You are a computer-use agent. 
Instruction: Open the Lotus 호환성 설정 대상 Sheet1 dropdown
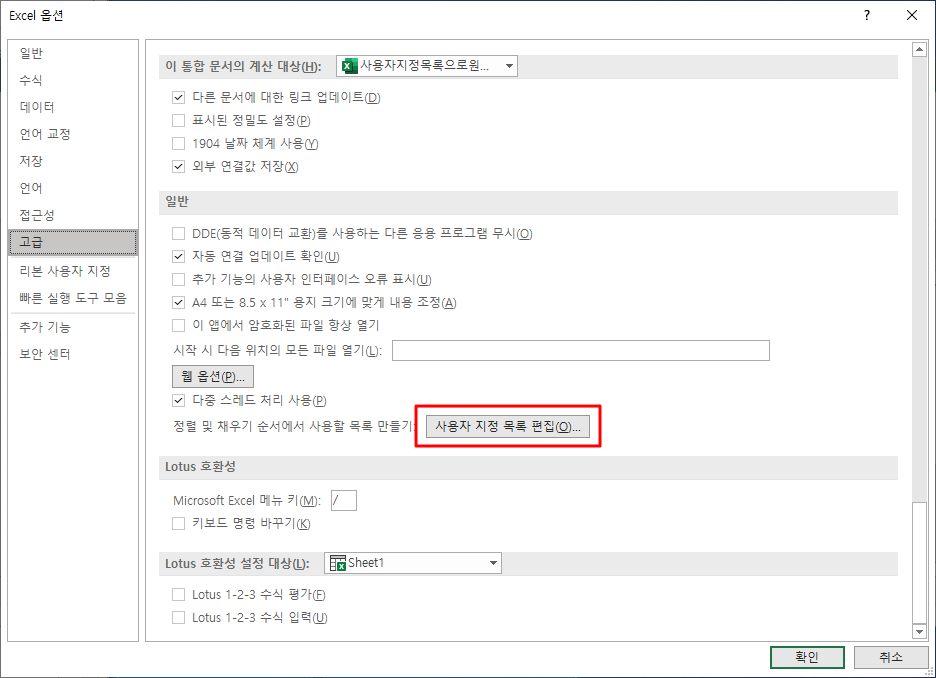pyautogui.click(x=412, y=563)
